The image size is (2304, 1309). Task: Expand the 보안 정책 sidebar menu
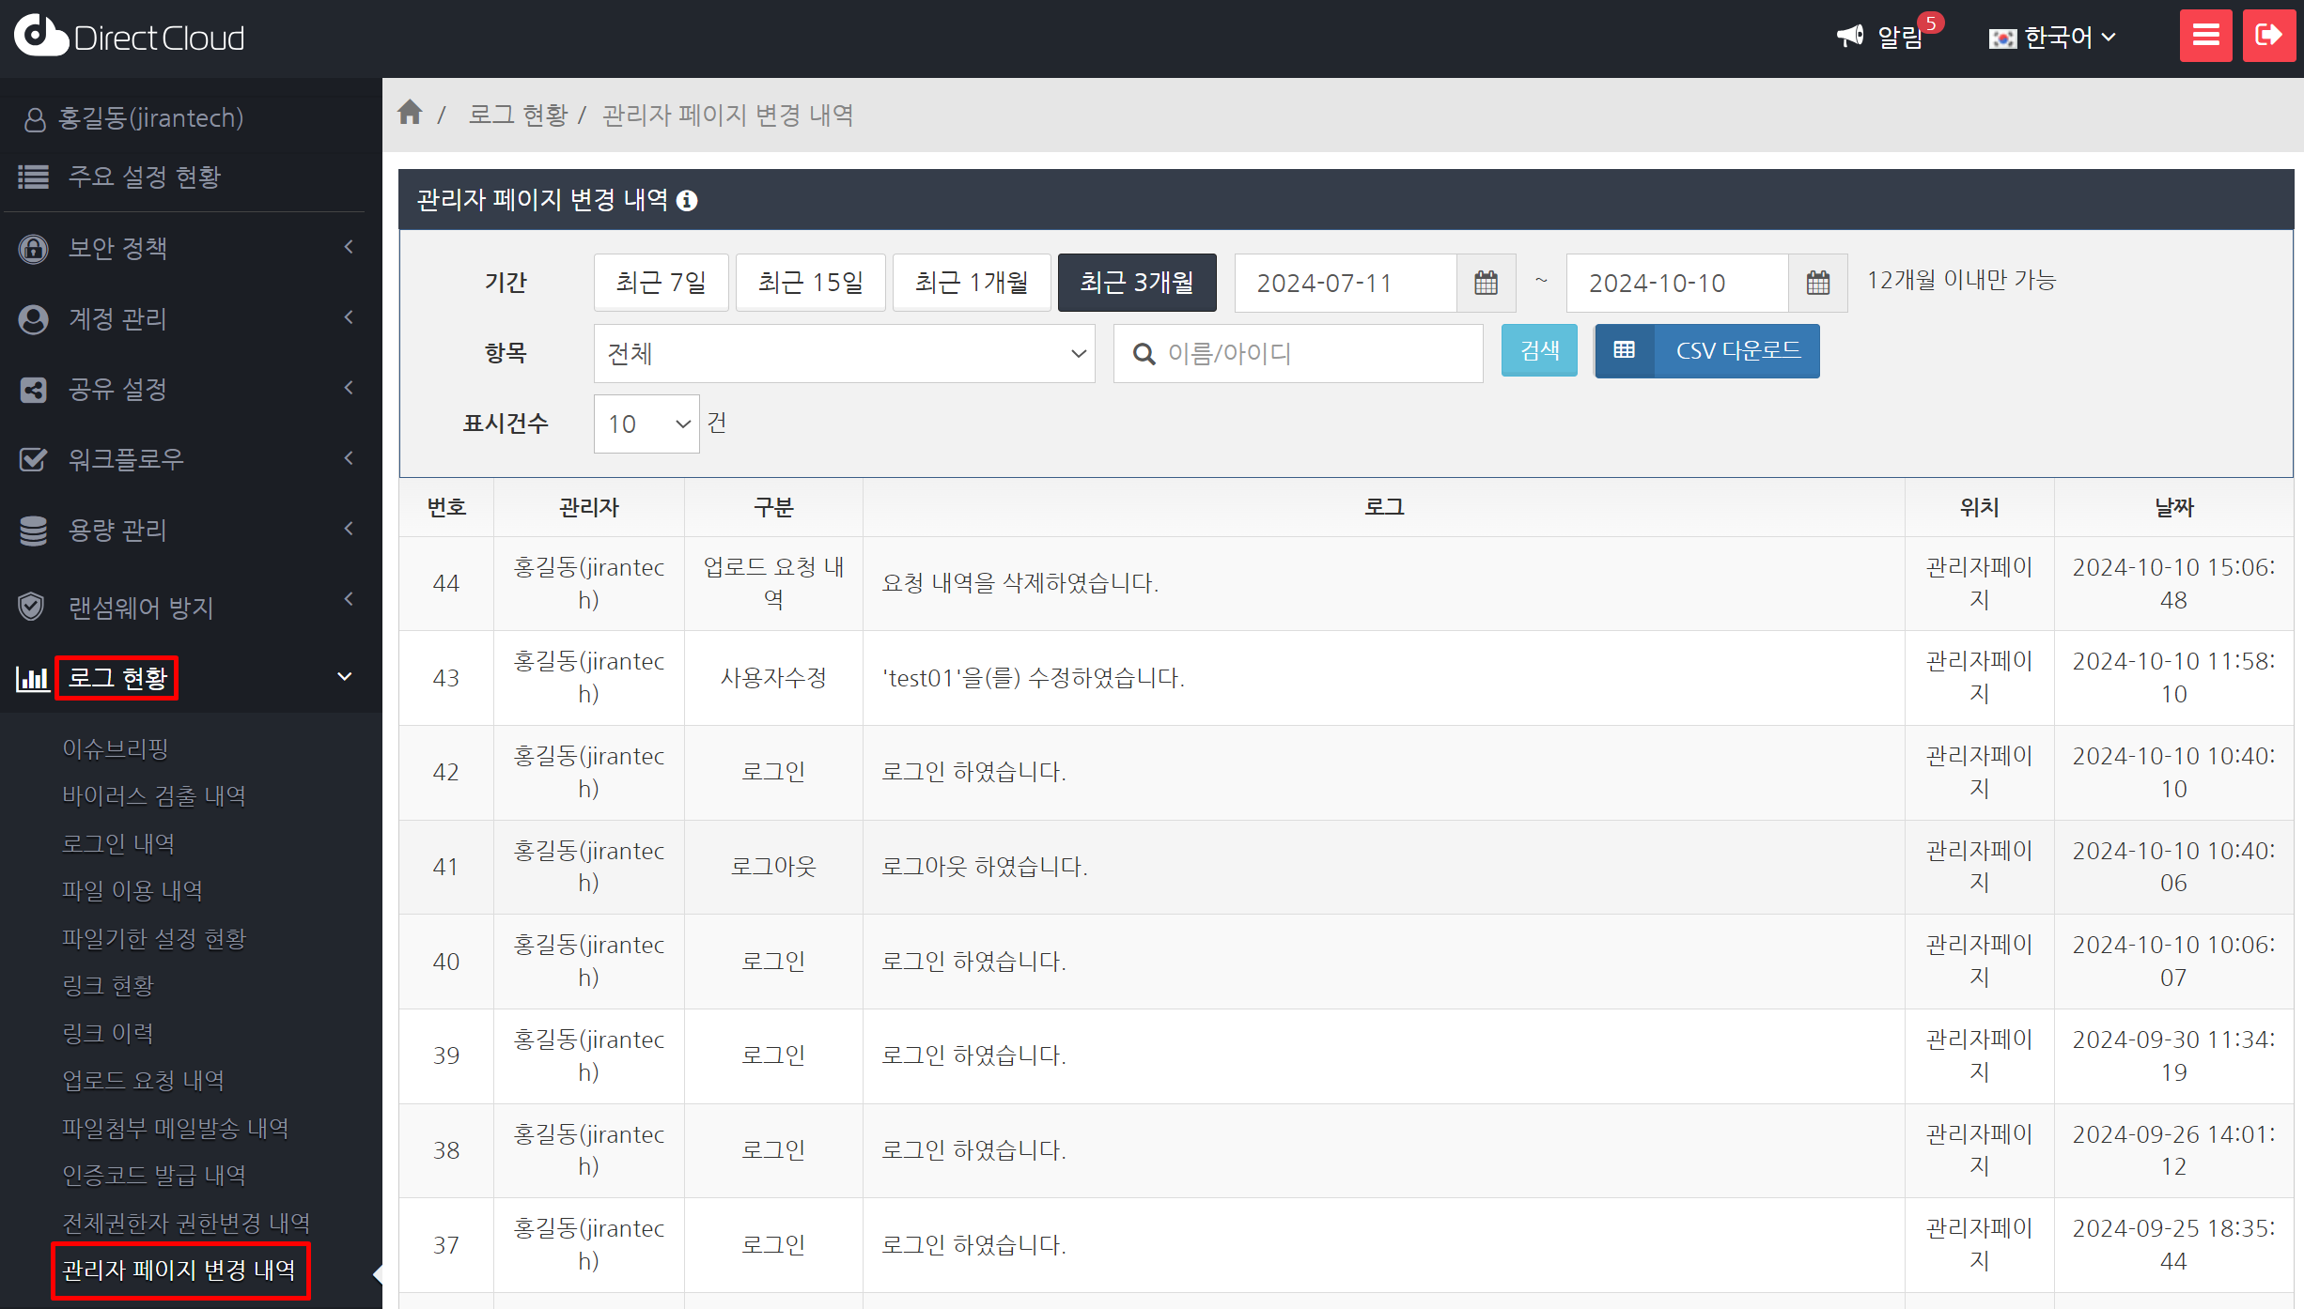coord(185,248)
